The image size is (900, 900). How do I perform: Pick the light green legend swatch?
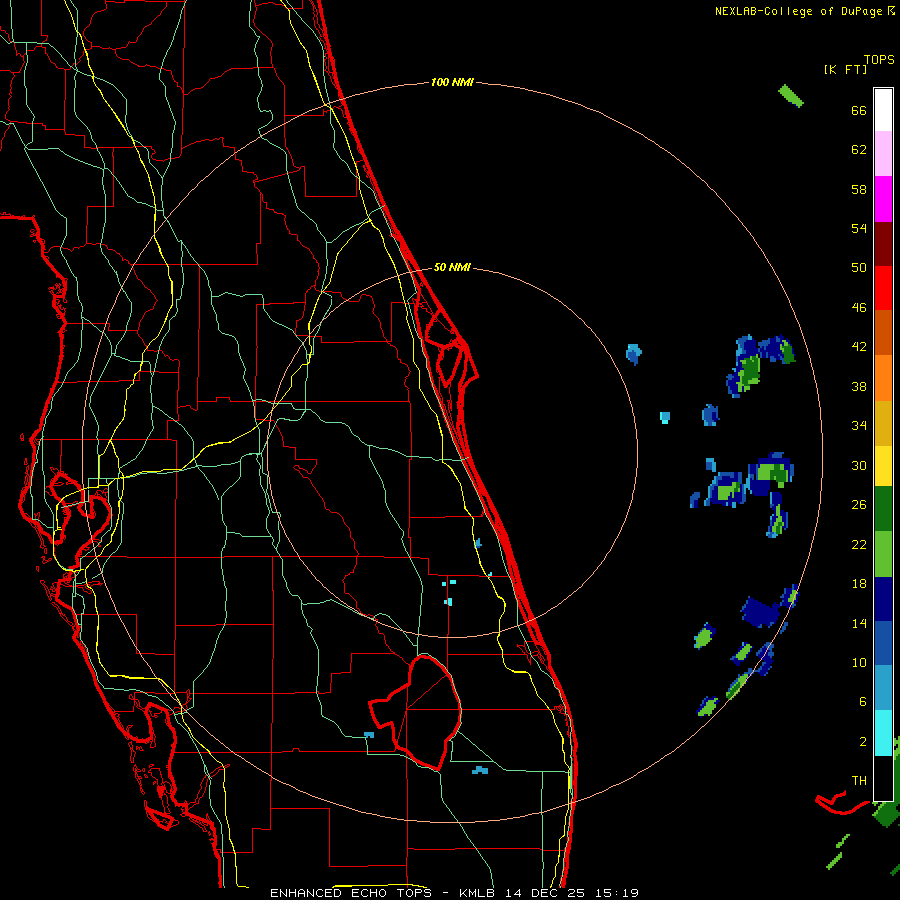pyautogui.click(x=883, y=554)
